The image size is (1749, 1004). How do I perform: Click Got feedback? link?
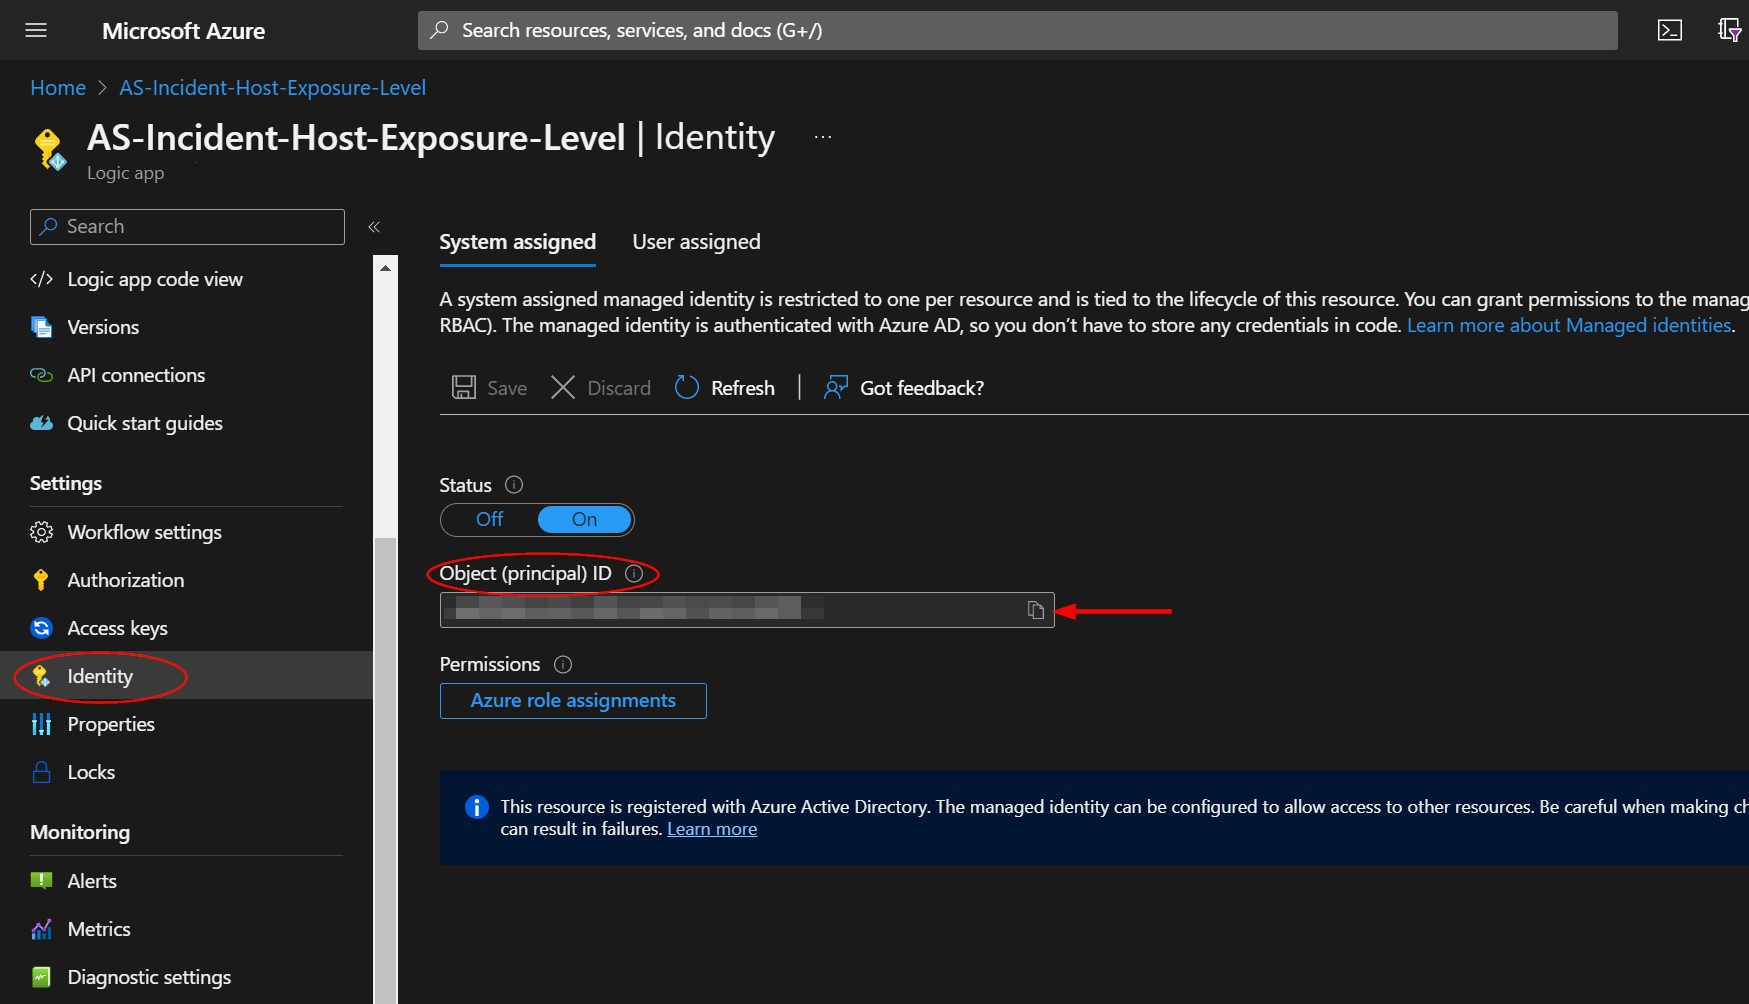(x=922, y=388)
